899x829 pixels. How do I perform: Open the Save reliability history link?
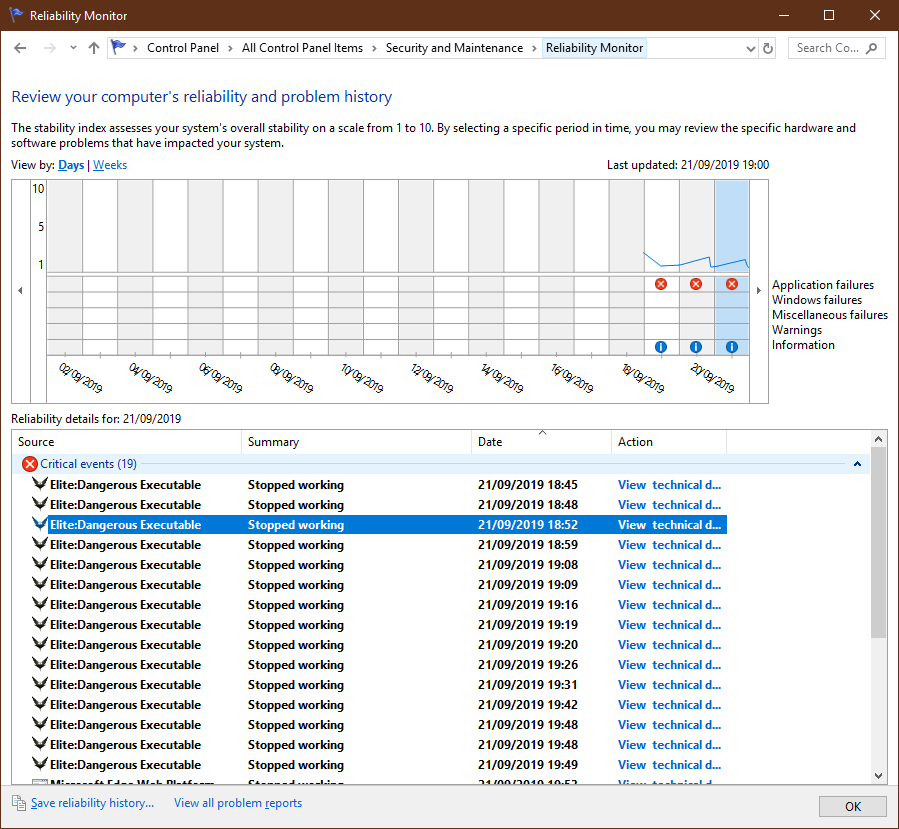click(92, 803)
